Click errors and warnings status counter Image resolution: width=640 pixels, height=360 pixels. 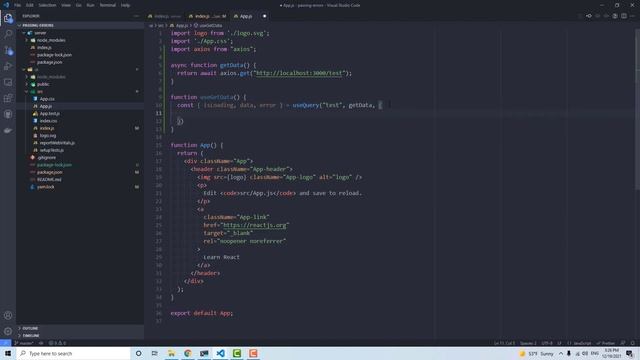point(57,343)
